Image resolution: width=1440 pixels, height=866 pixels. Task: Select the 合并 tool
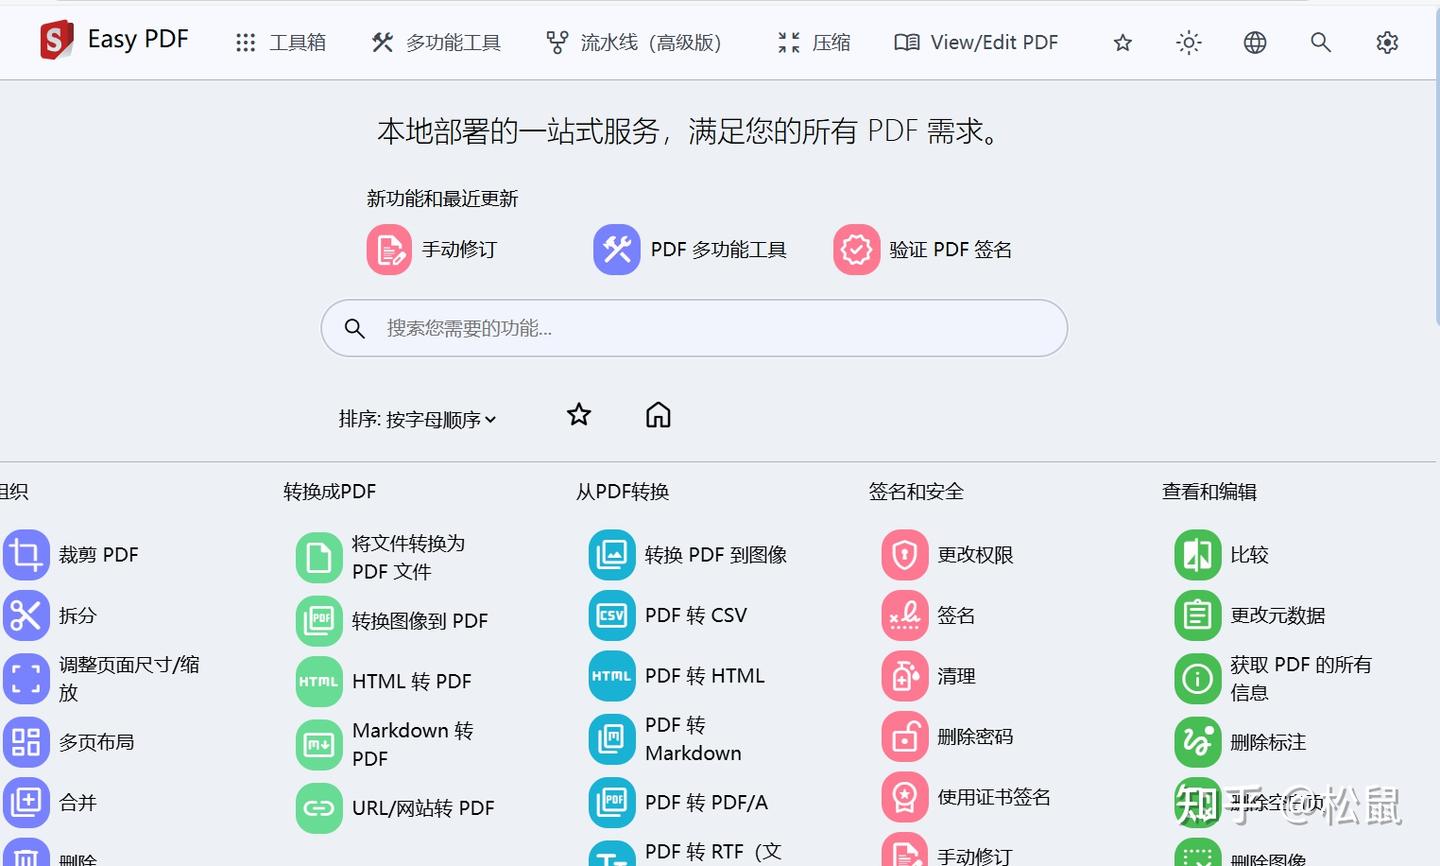point(79,802)
